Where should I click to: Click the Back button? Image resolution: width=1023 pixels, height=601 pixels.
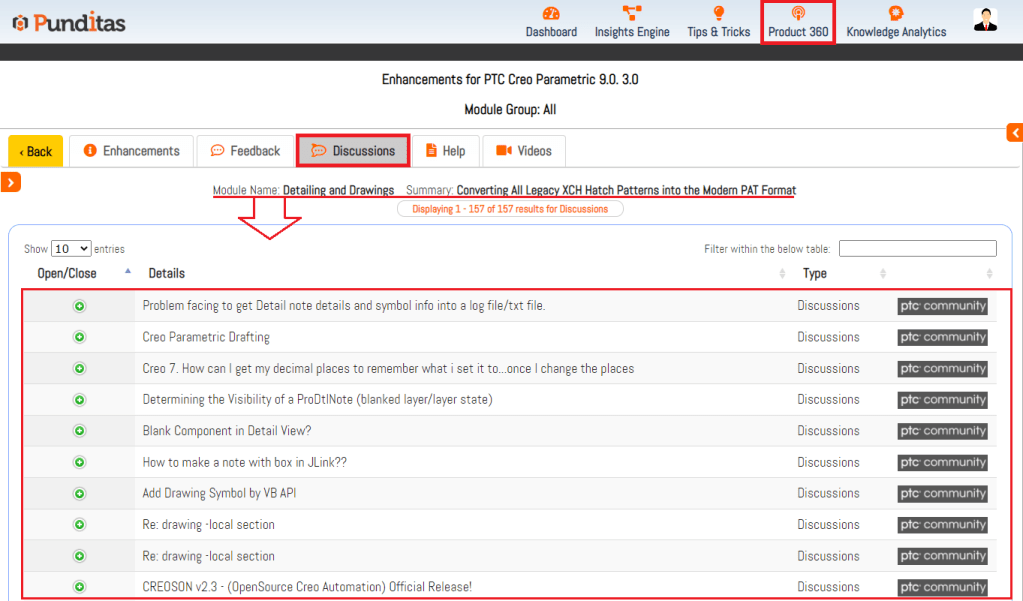point(35,151)
